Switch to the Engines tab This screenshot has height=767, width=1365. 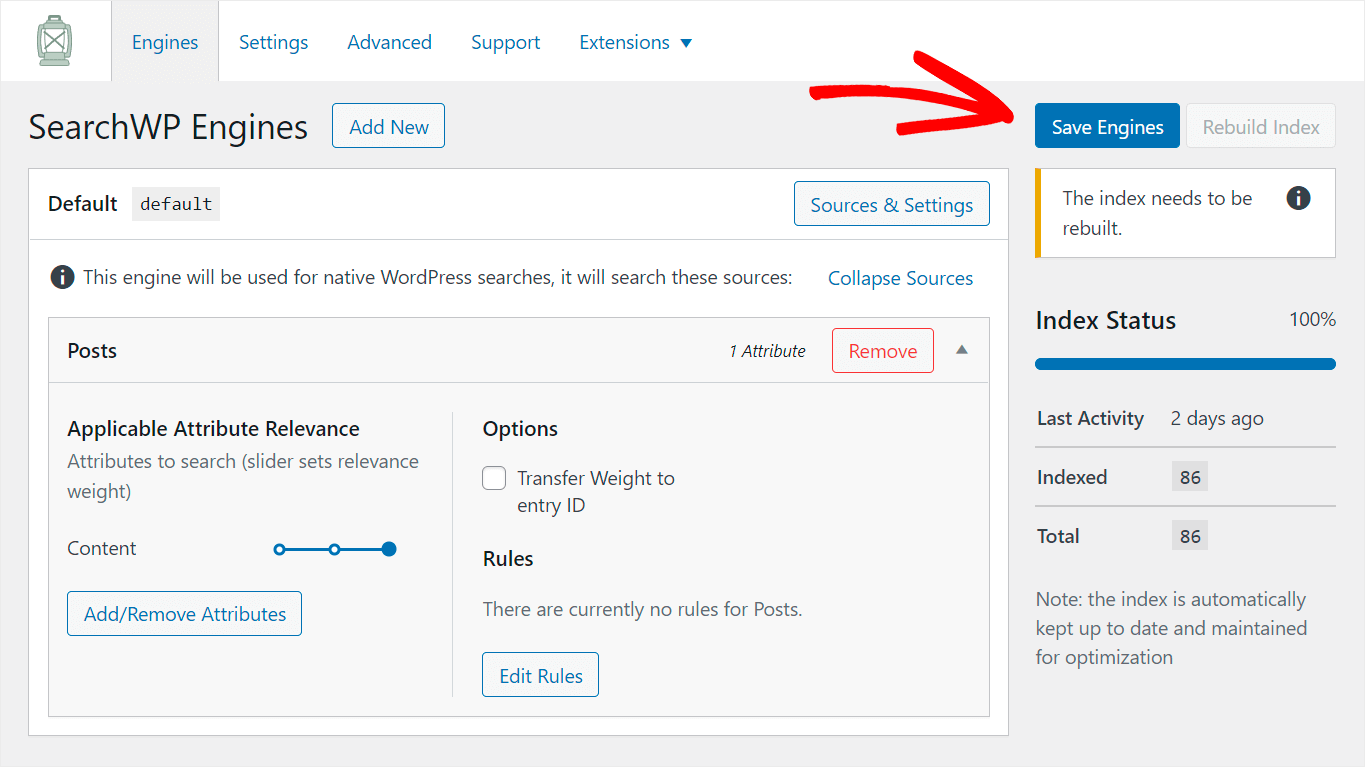pos(165,42)
